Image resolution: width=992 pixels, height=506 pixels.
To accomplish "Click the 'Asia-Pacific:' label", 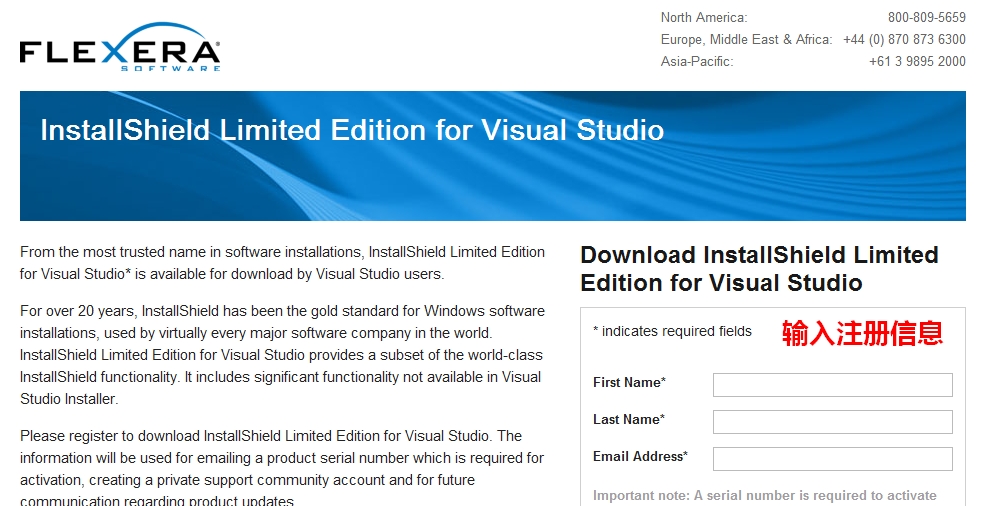I will [697, 61].
